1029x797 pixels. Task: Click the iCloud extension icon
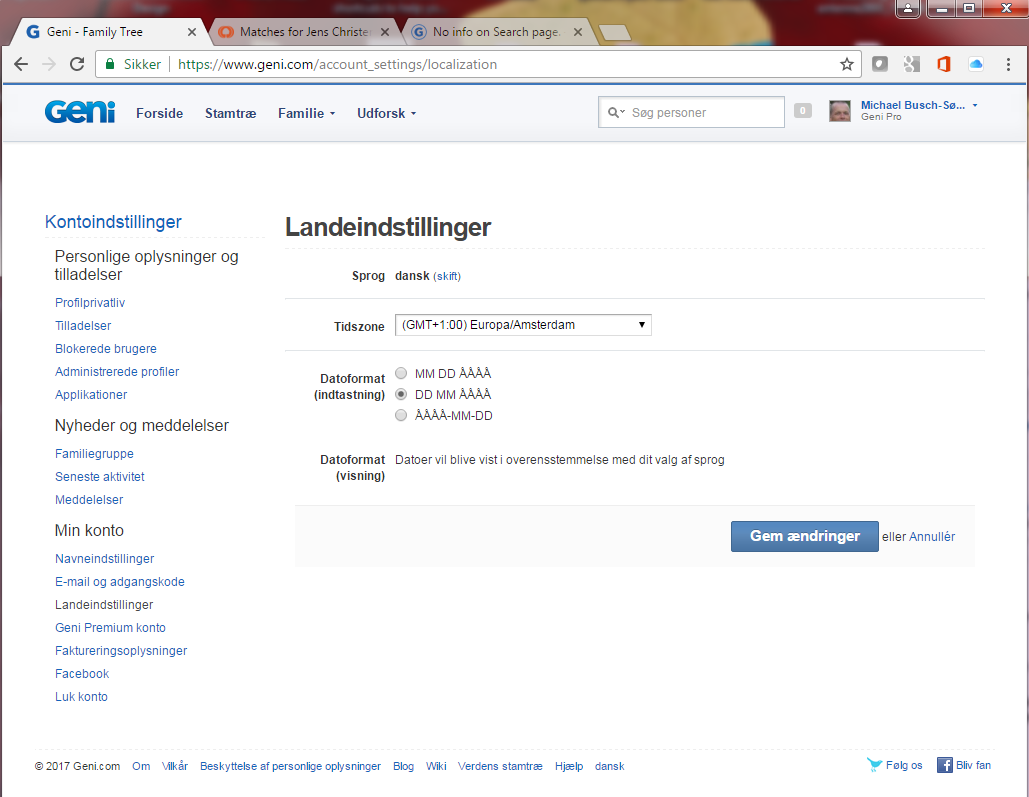tap(976, 64)
